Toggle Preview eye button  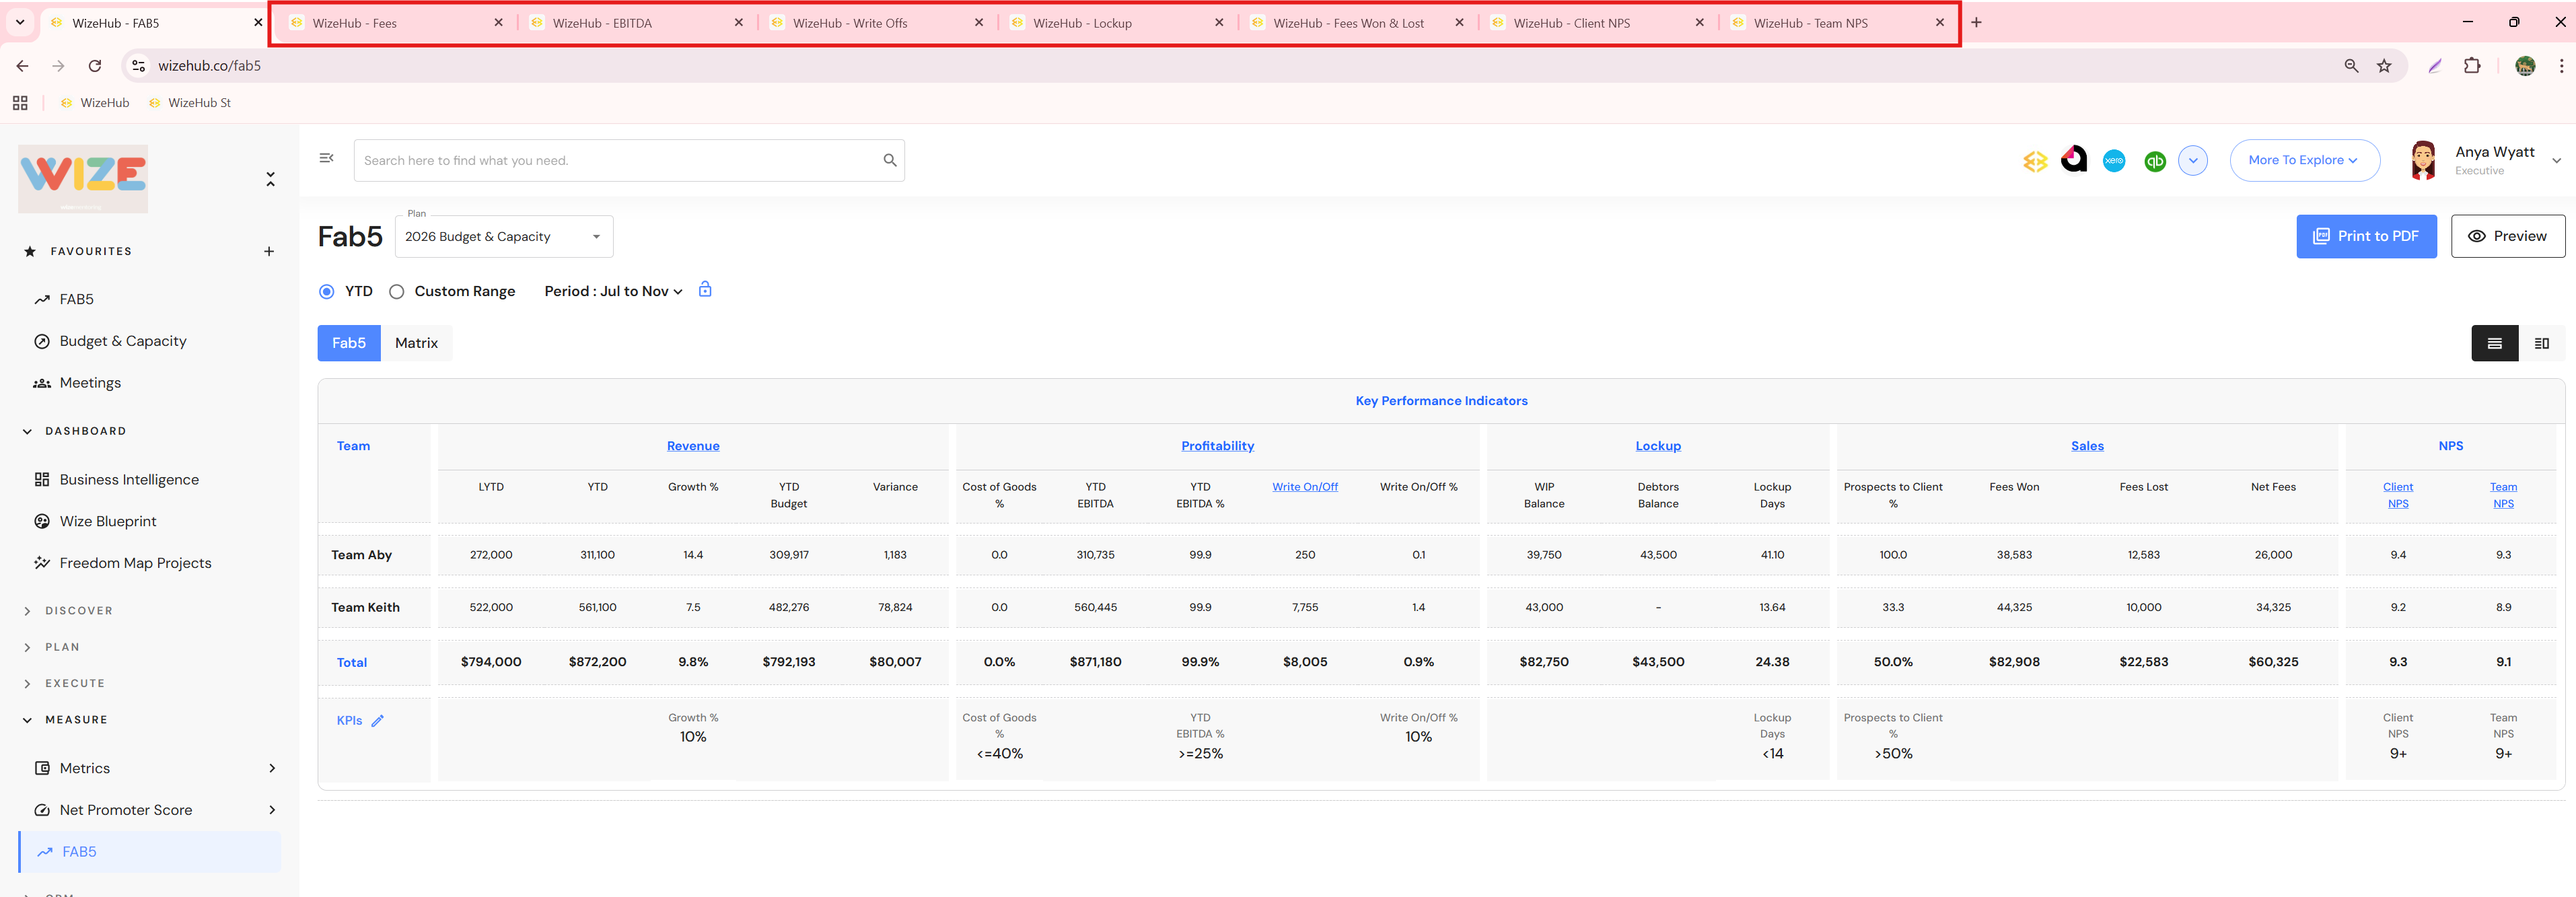click(2507, 236)
